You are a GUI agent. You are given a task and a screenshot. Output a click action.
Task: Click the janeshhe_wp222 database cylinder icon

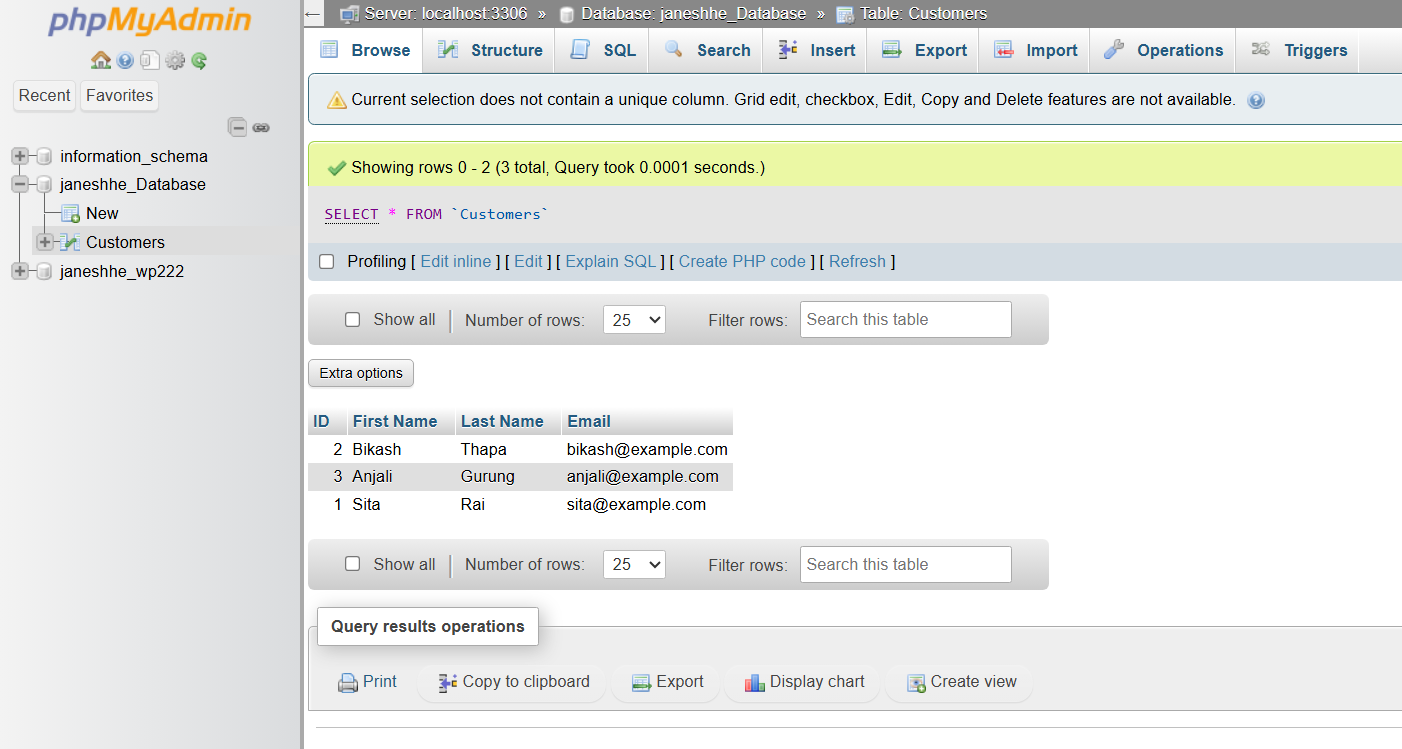[x=43, y=271]
